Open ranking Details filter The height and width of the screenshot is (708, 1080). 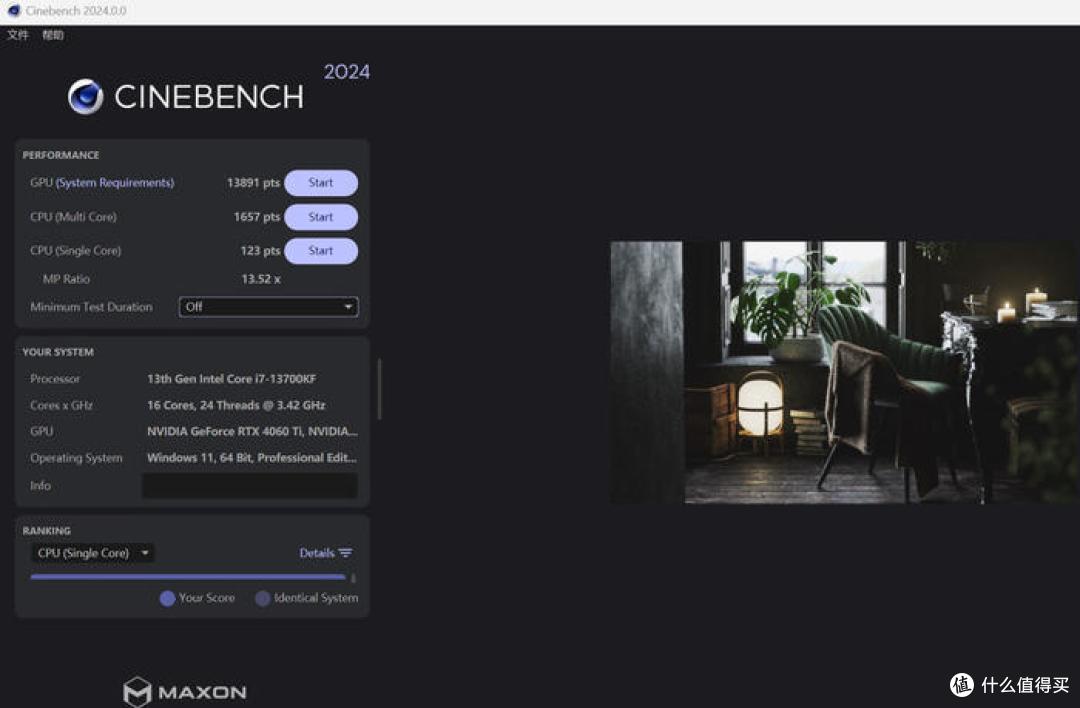tap(325, 553)
